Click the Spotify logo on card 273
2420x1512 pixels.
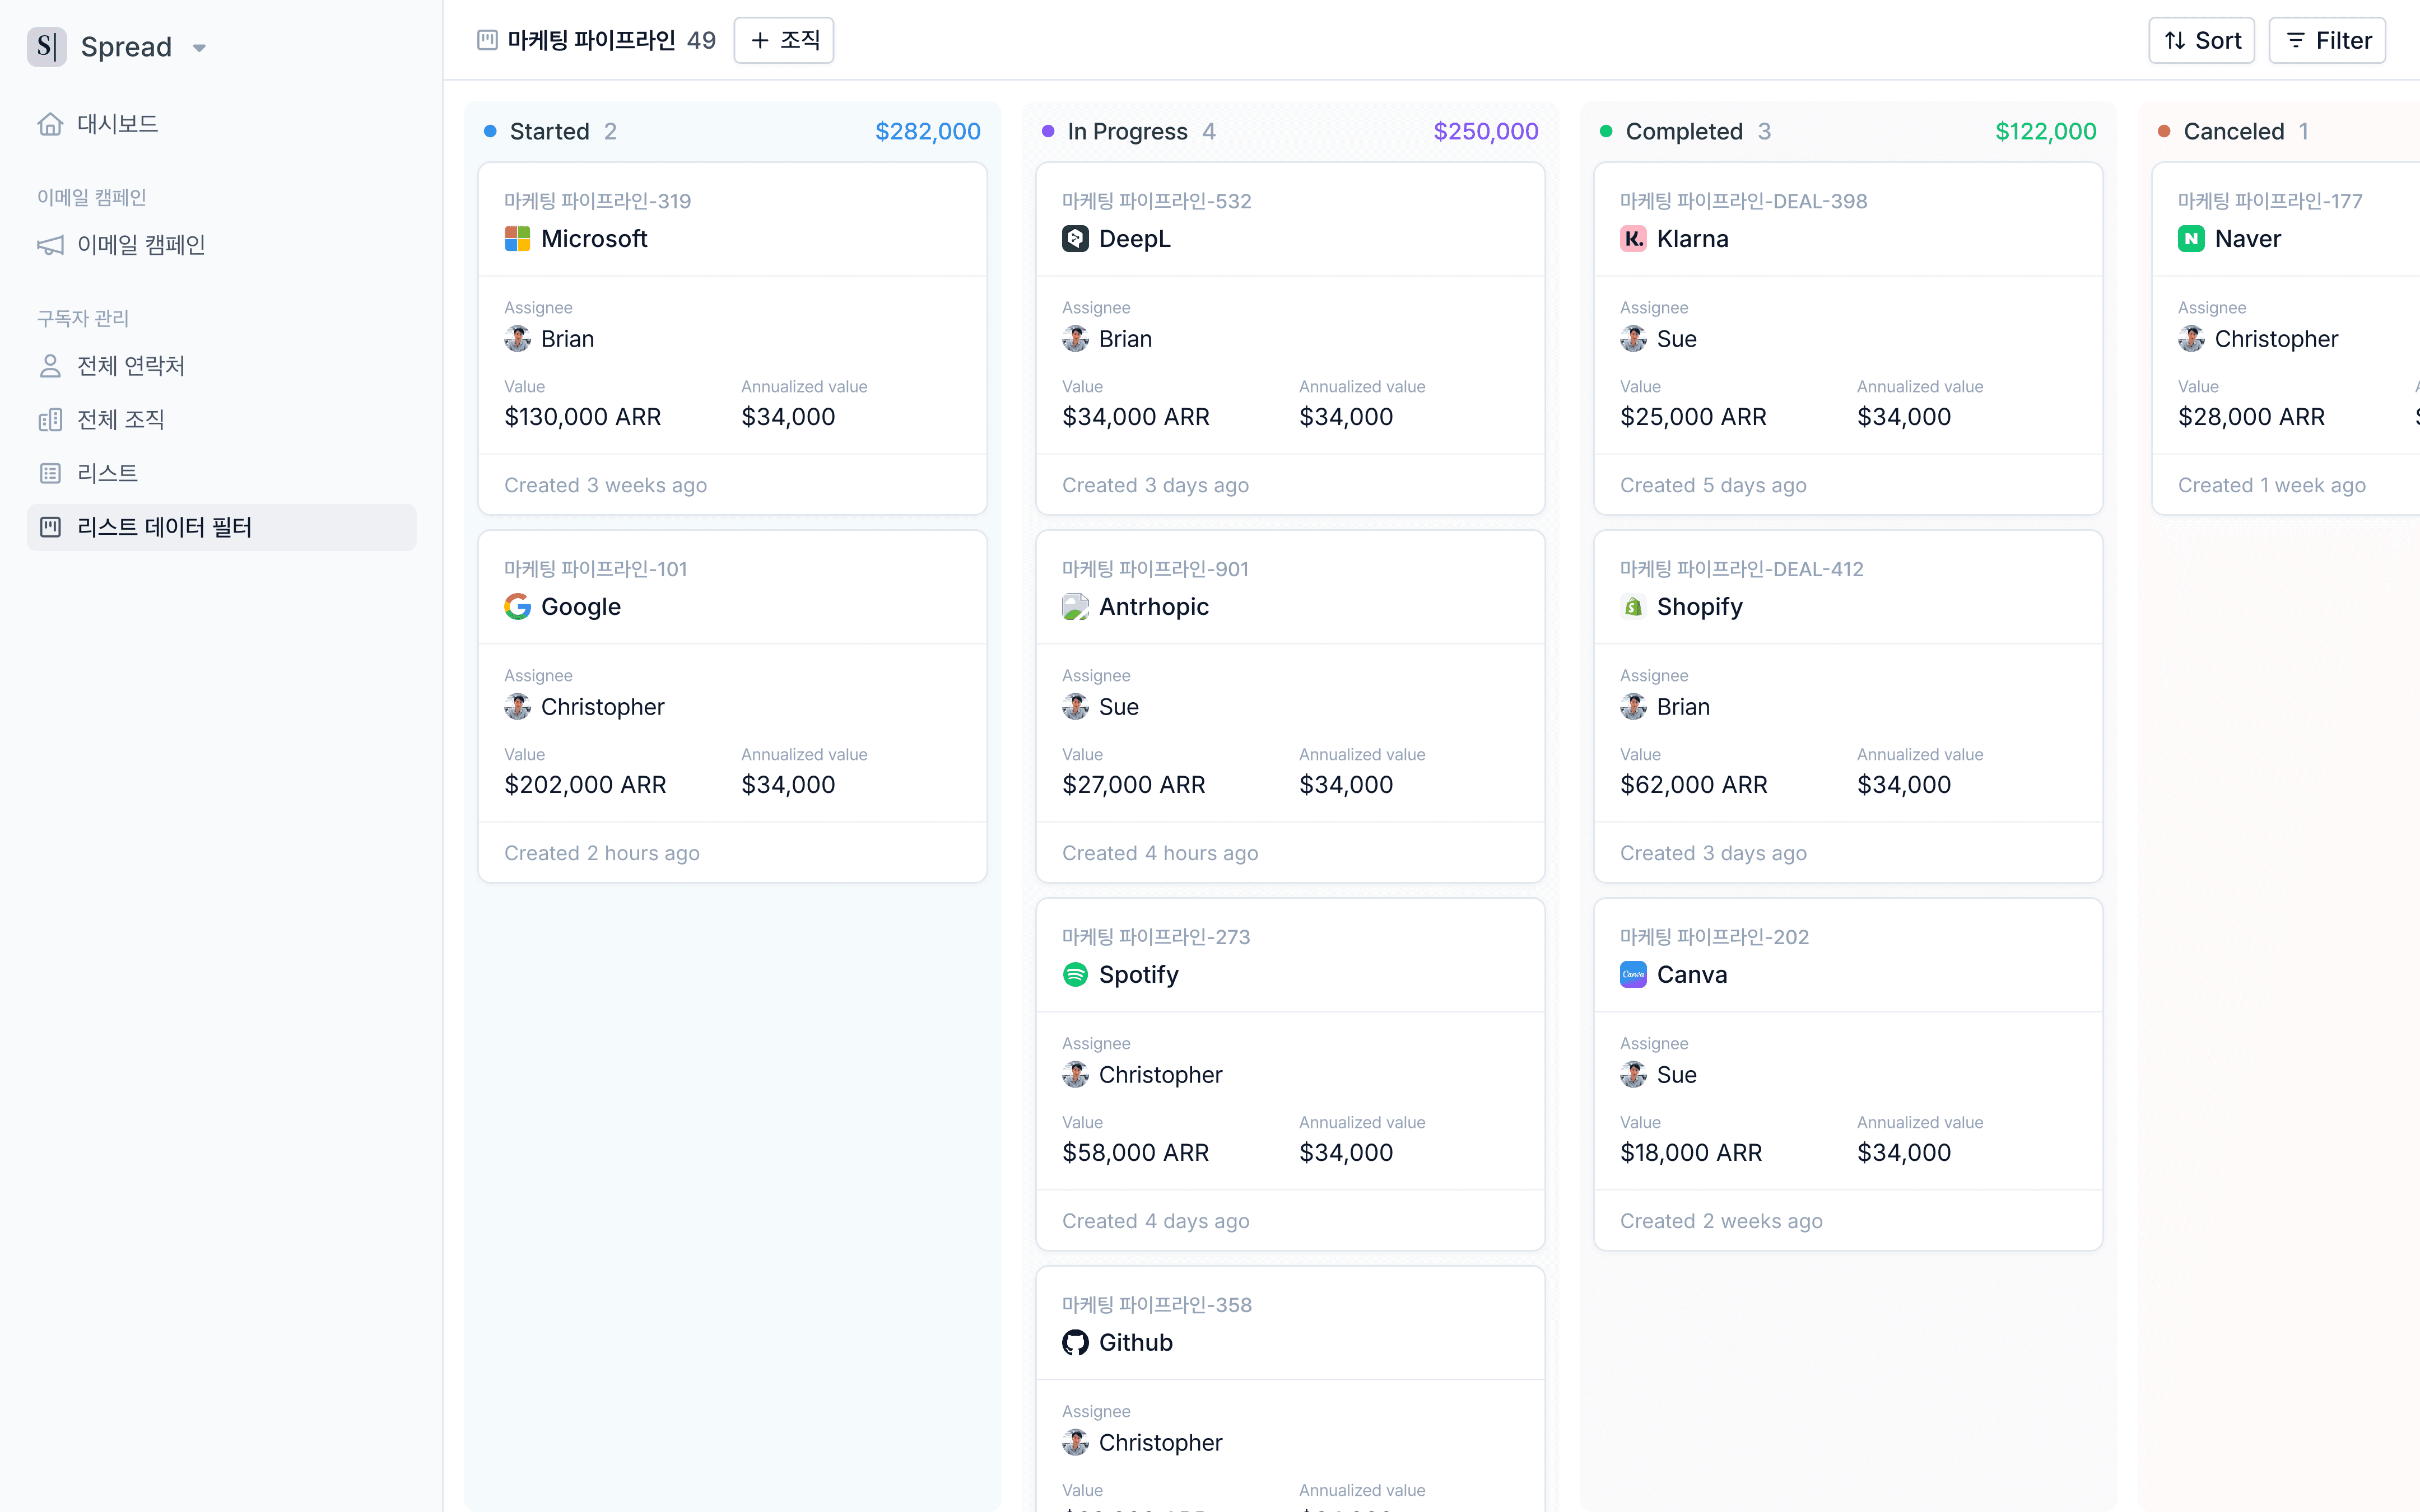click(x=1075, y=975)
